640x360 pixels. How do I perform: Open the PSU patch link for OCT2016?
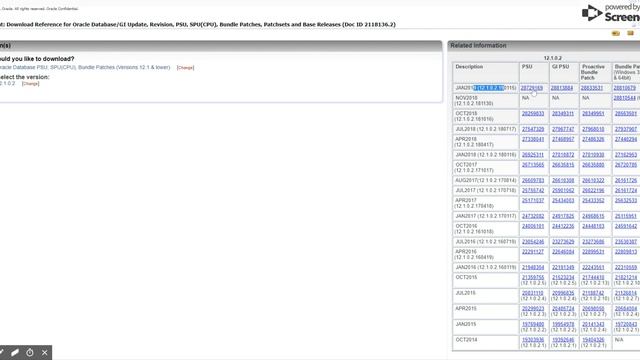click(533, 227)
